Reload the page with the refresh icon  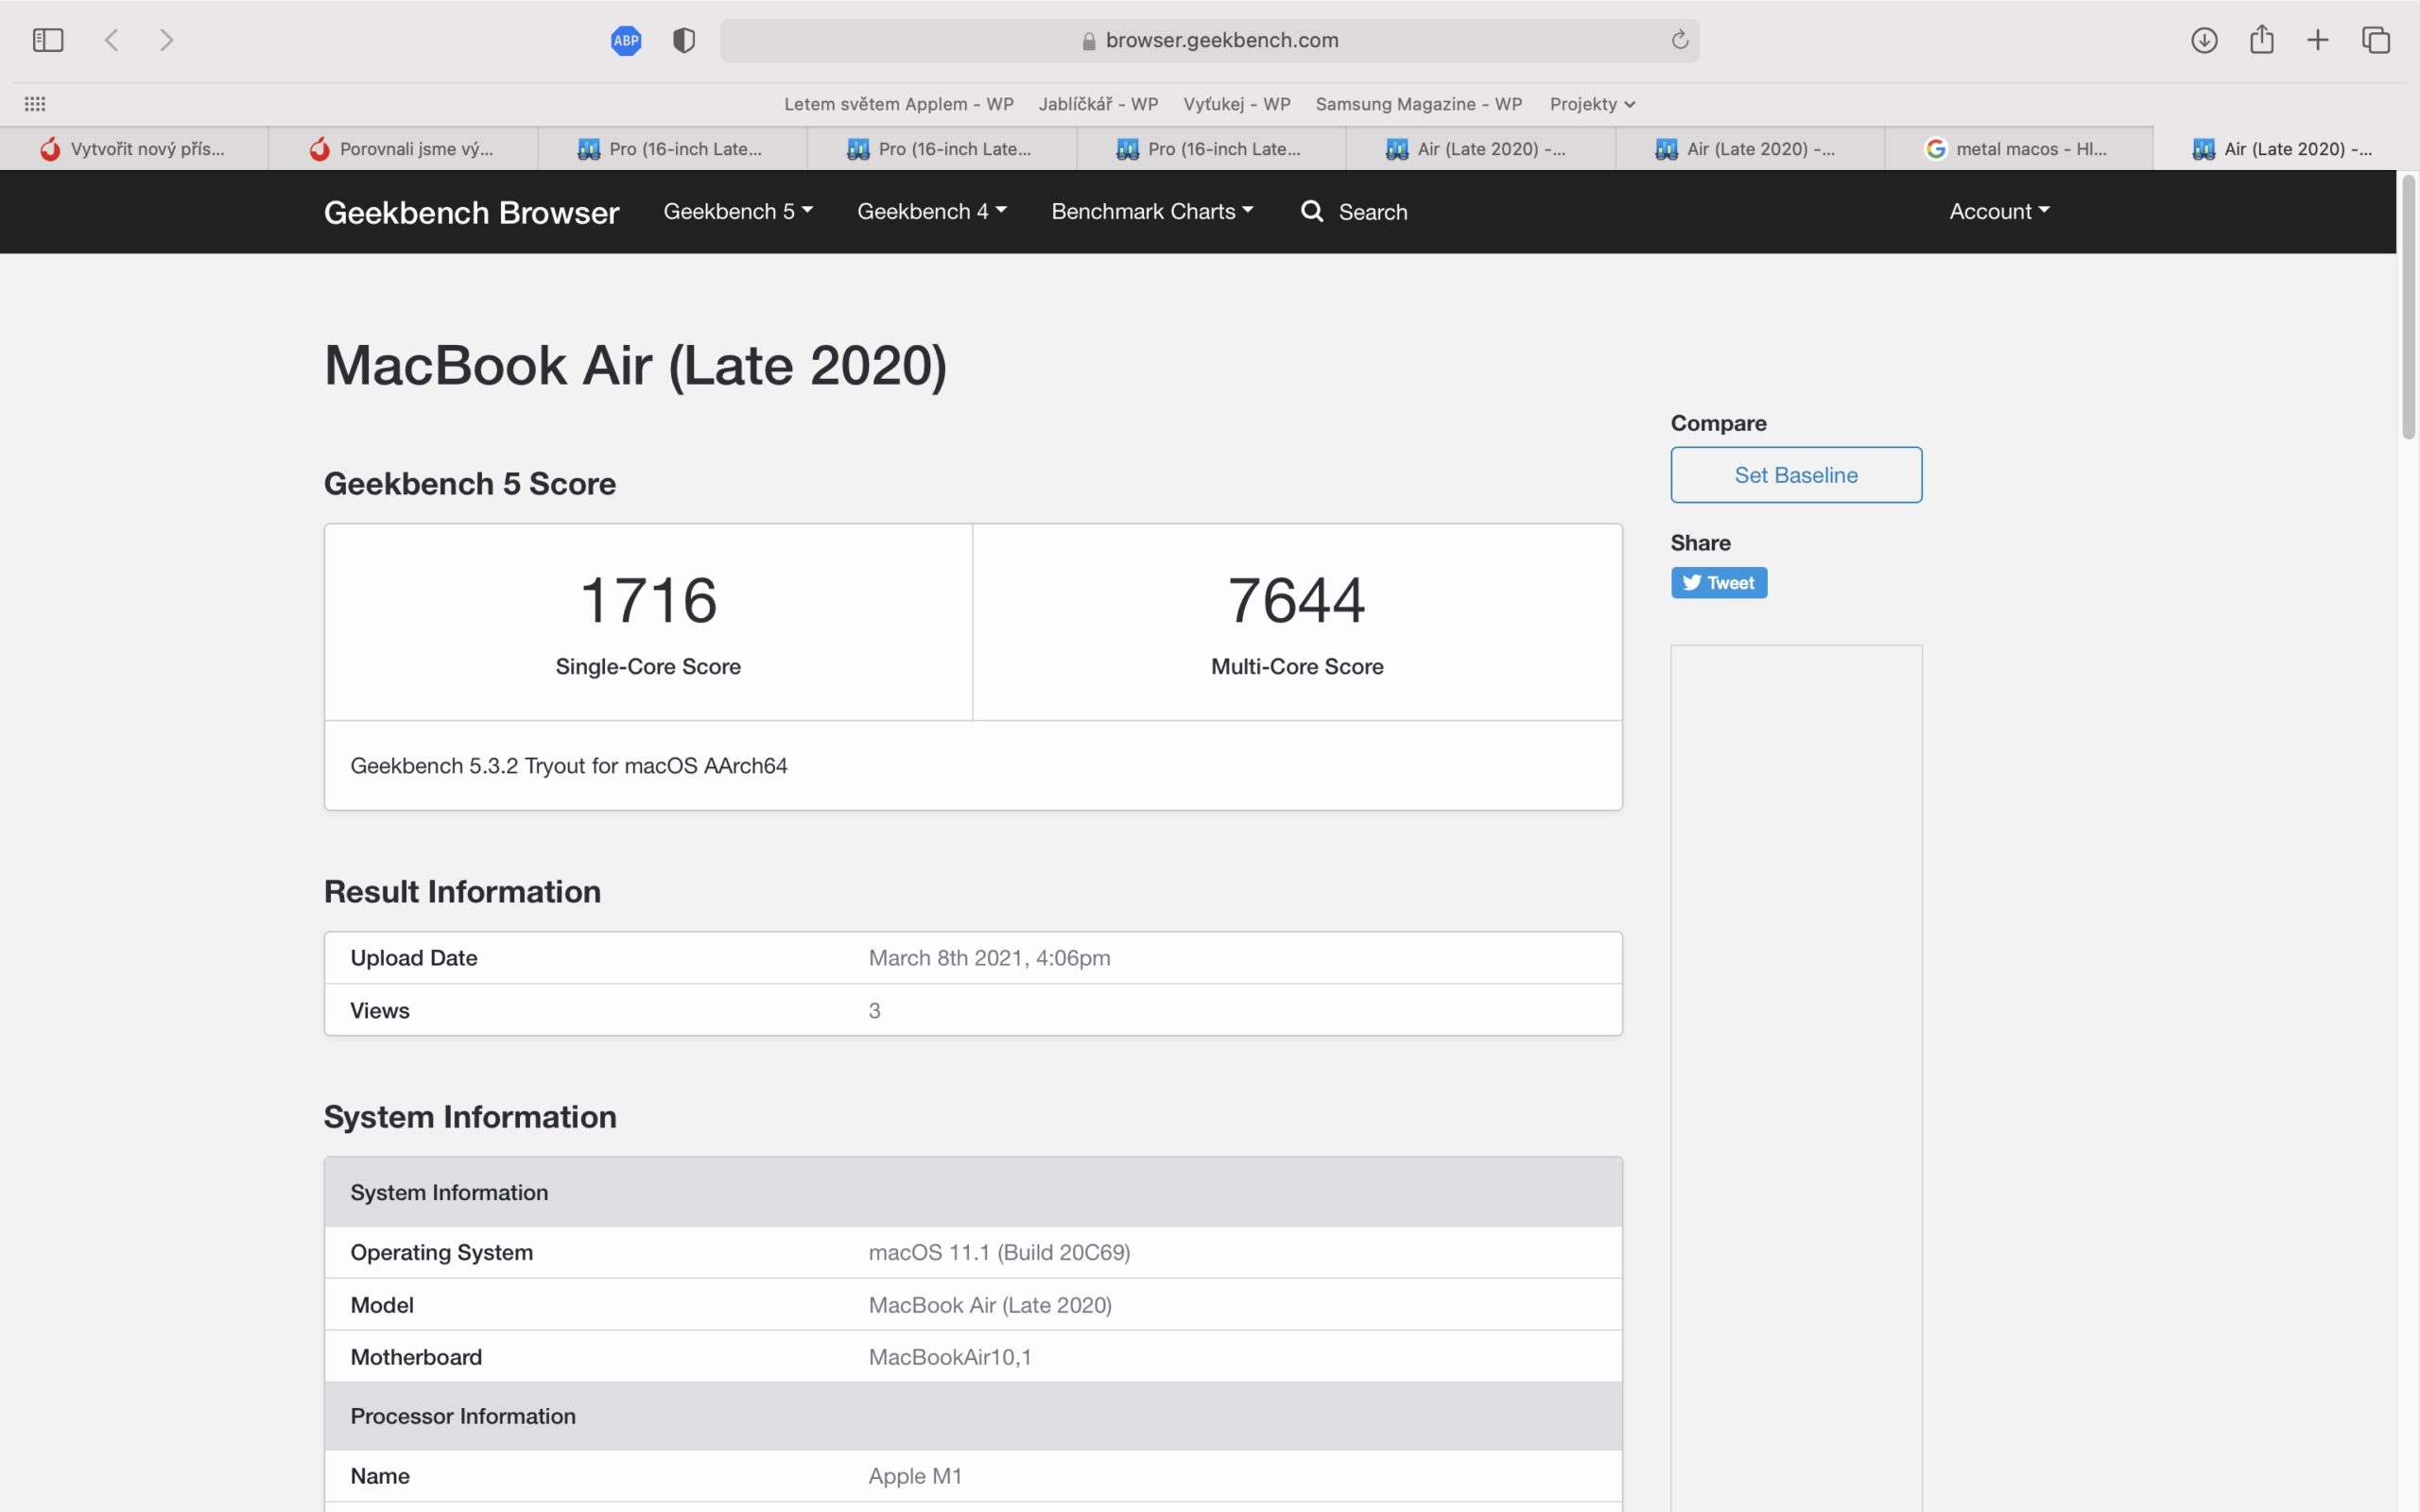(1680, 40)
